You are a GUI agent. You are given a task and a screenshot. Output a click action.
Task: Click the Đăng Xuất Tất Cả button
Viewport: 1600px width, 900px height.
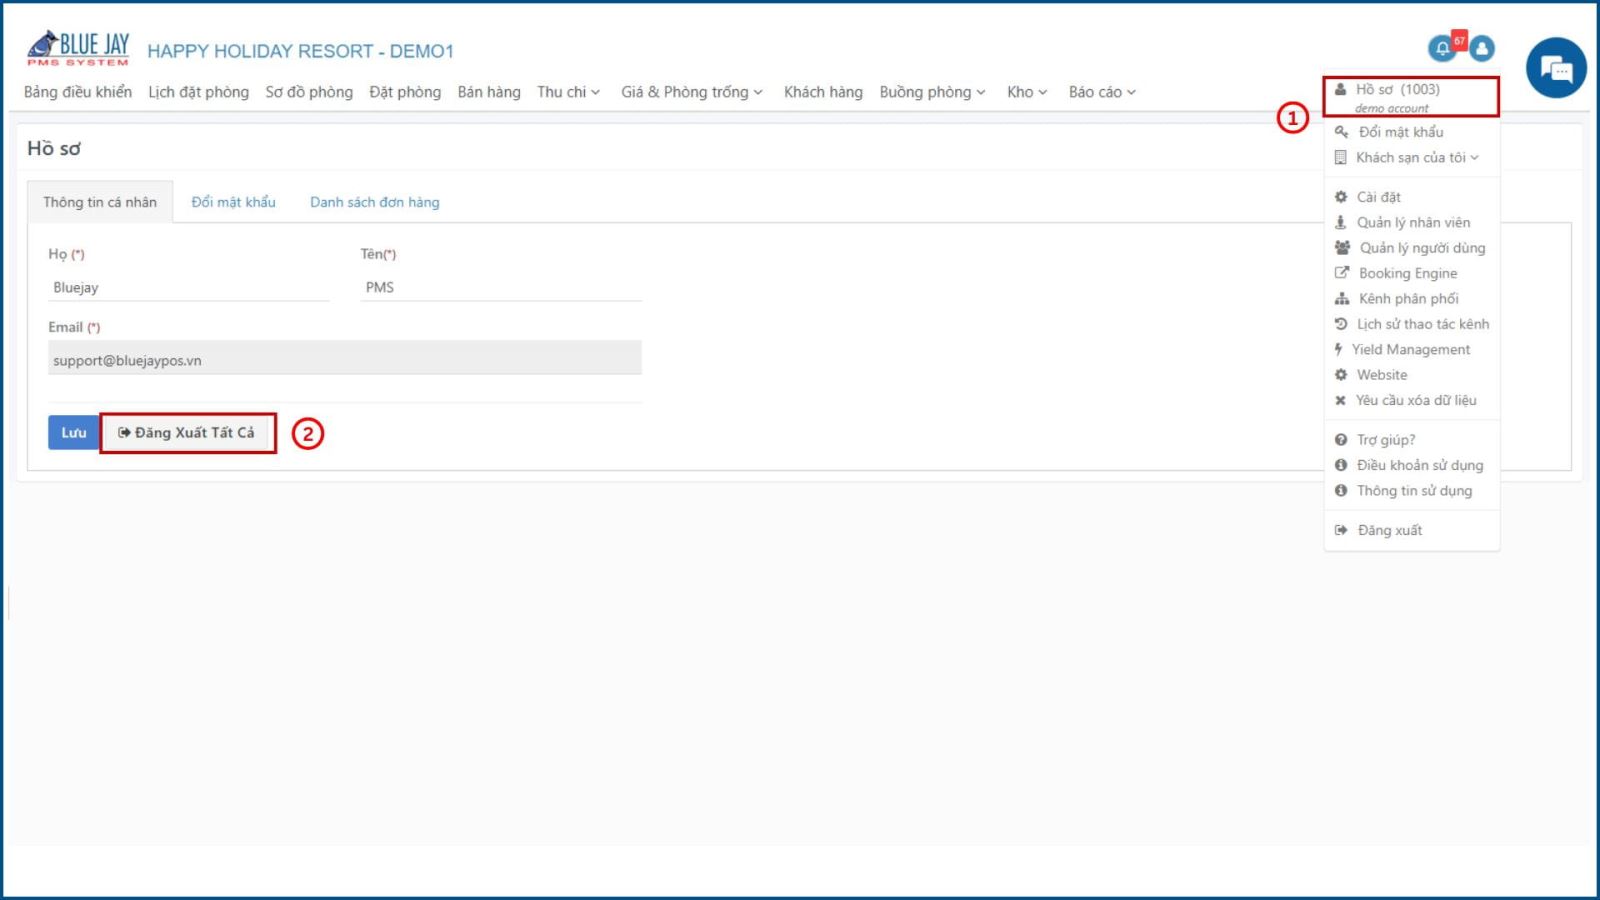click(188, 433)
